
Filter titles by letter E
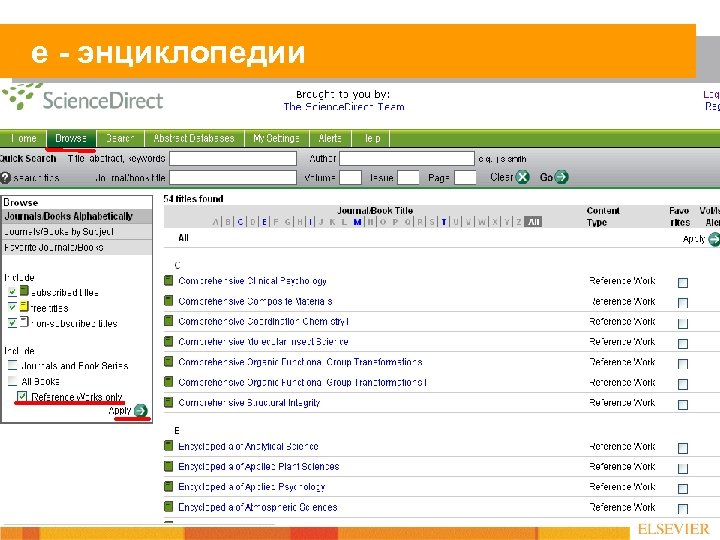point(264,222)
